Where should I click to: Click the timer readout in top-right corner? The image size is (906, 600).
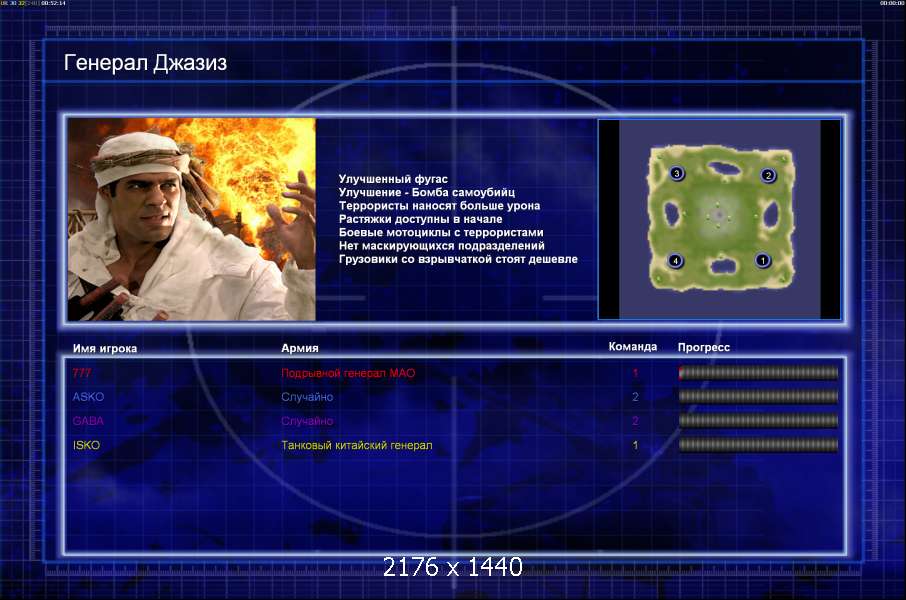892,3
